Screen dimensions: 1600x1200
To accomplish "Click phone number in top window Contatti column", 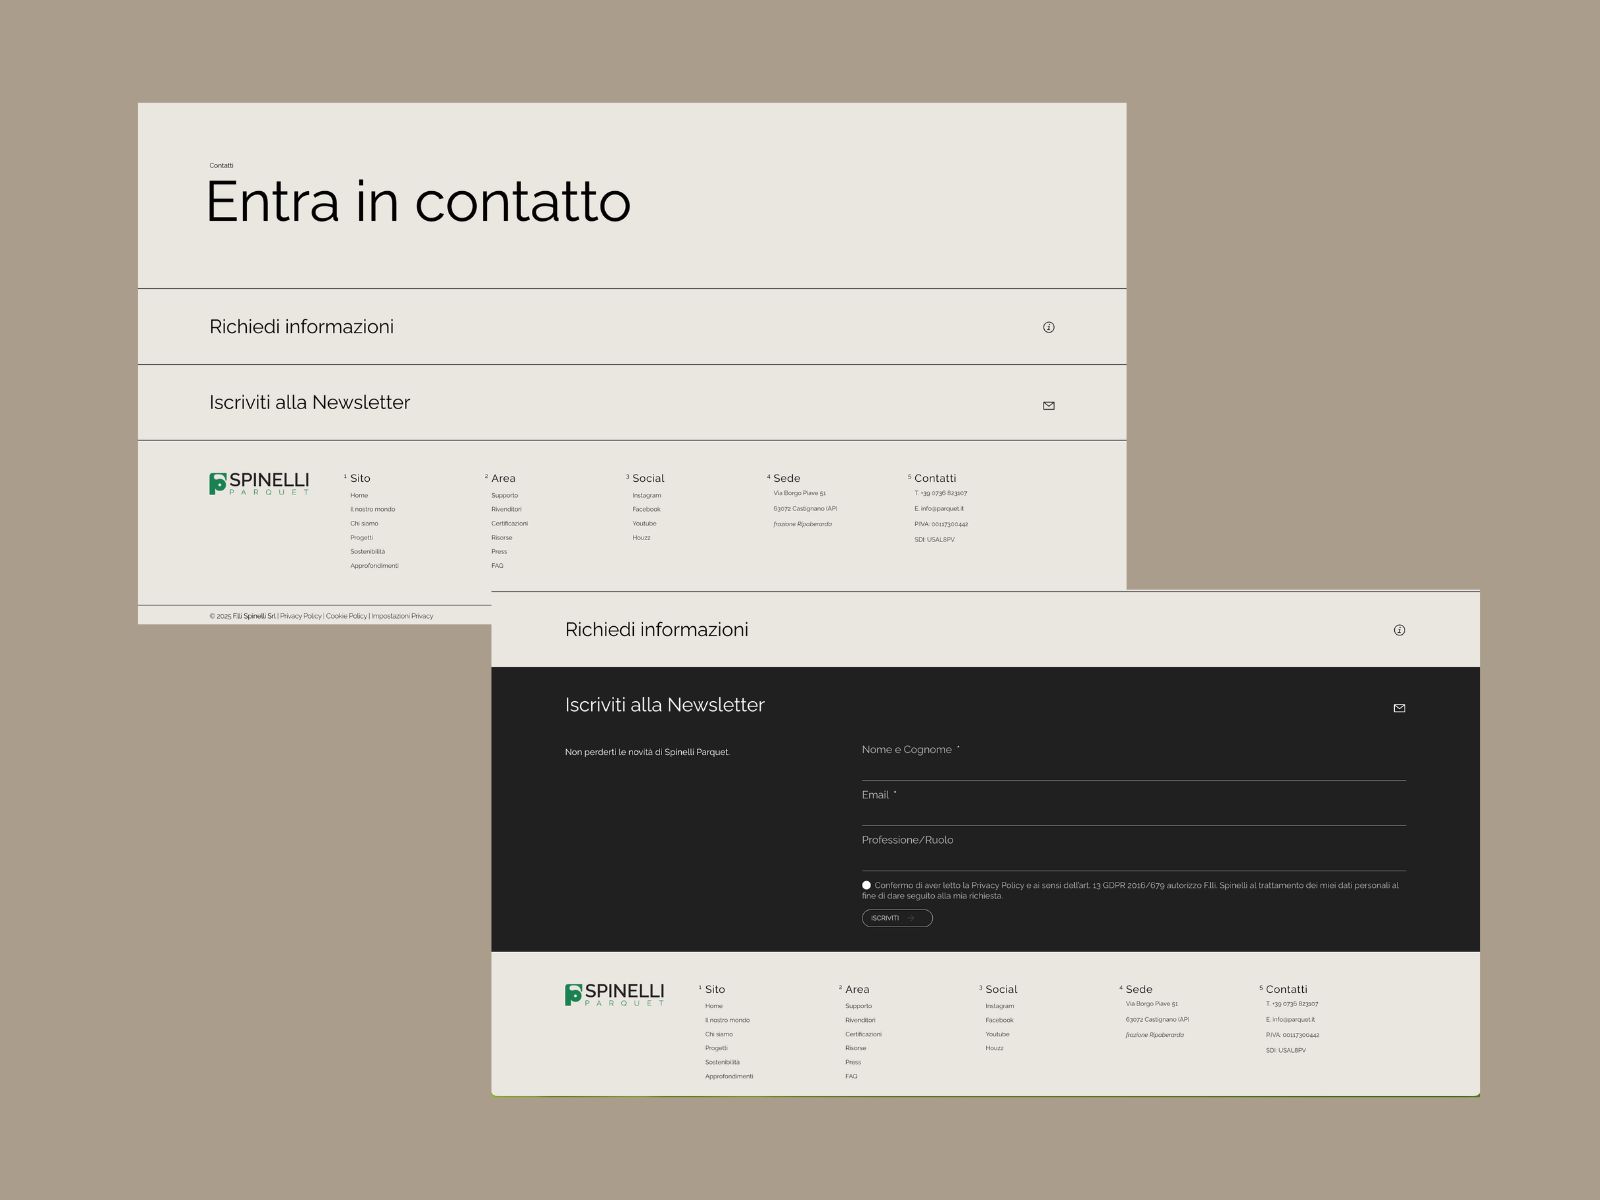I will point(940,493).
